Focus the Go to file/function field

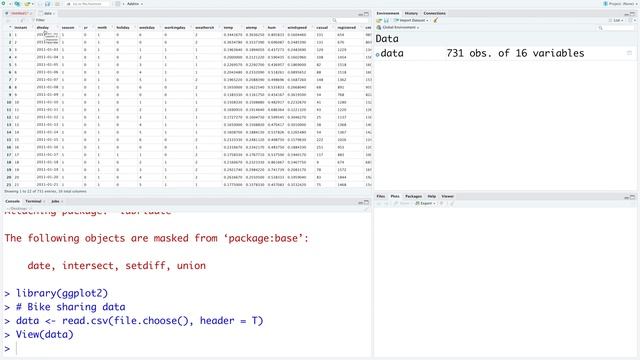88,4
